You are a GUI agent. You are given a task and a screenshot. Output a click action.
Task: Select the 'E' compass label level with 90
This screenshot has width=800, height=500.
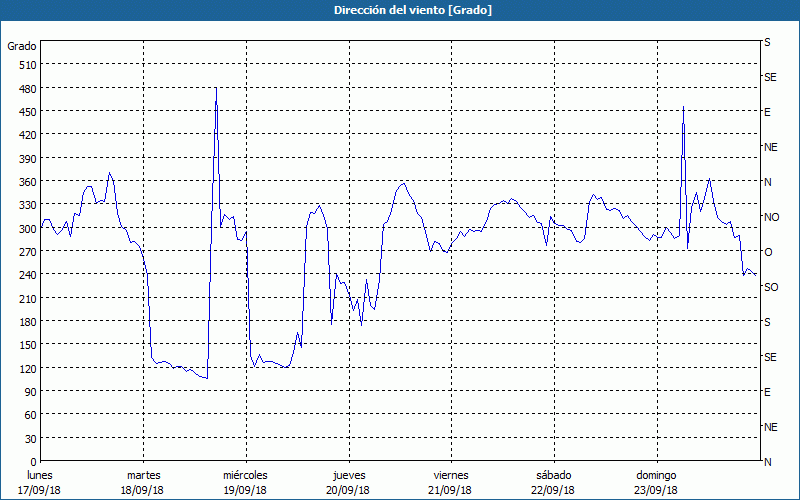tap(767, 392)
